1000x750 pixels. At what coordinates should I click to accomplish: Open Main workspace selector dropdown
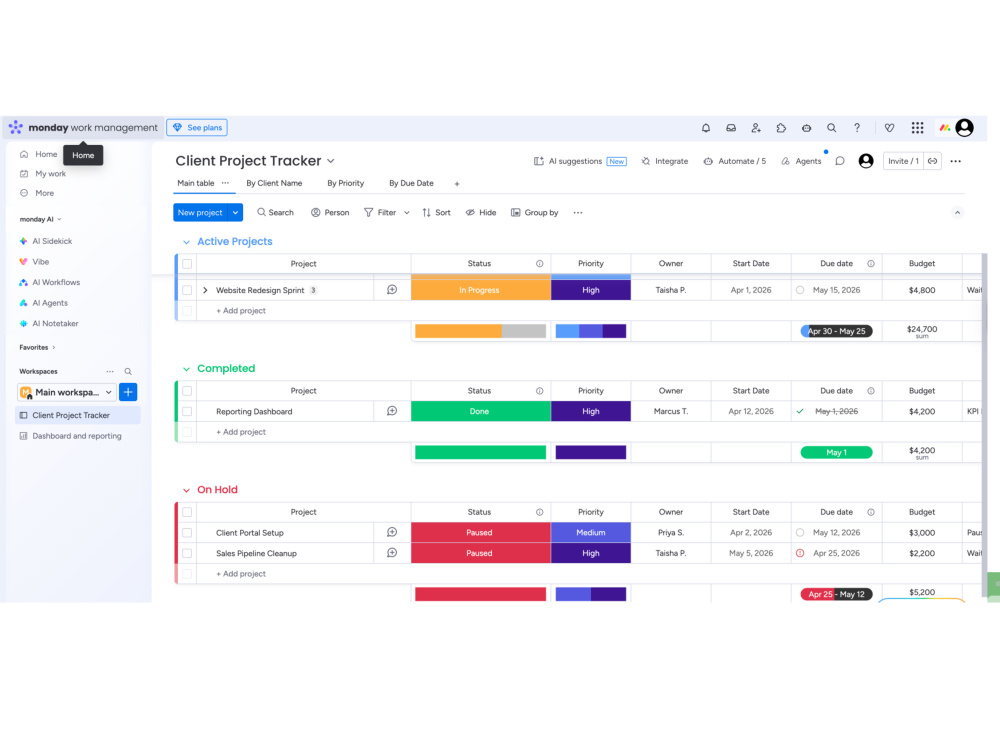coord(66,392)
